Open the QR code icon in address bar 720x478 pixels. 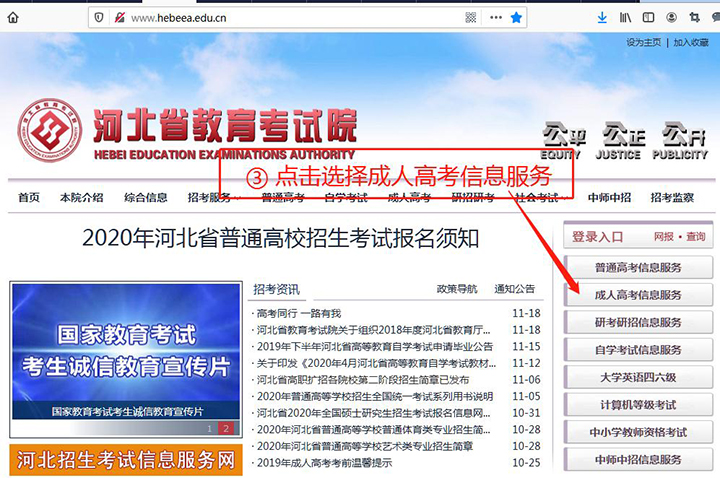pos(471,18)
